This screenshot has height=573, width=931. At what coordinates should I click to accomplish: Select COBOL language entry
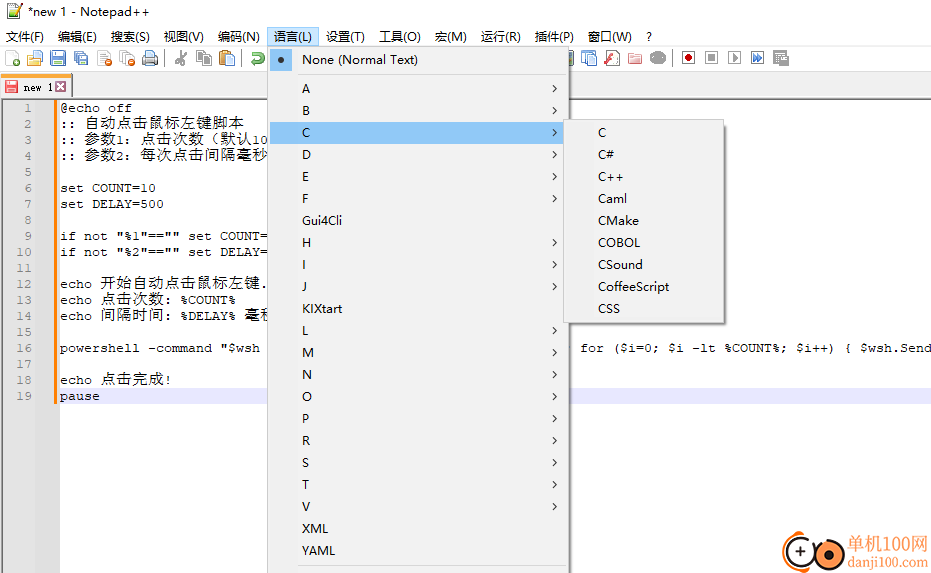pos(644,242)
